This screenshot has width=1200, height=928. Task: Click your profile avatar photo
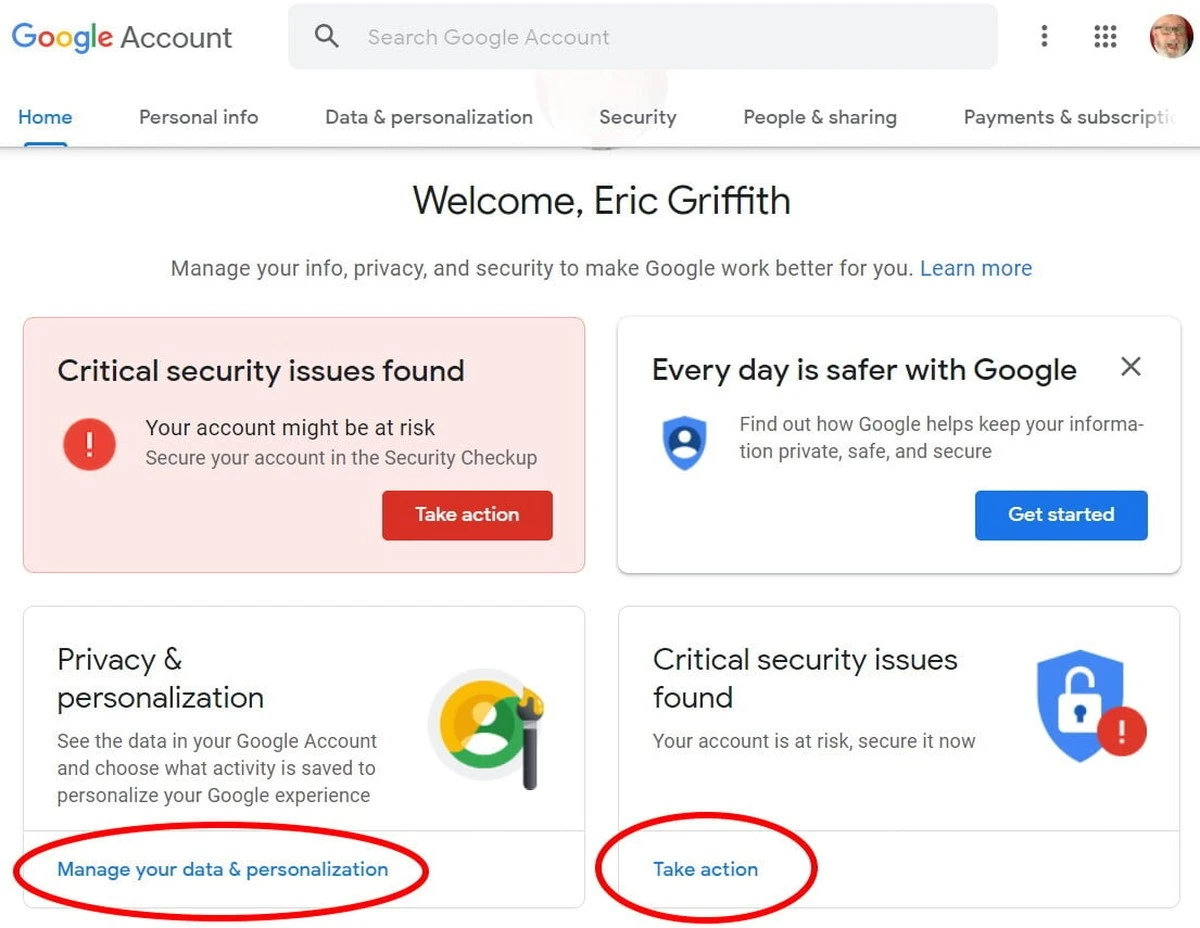coord(1169,36)
